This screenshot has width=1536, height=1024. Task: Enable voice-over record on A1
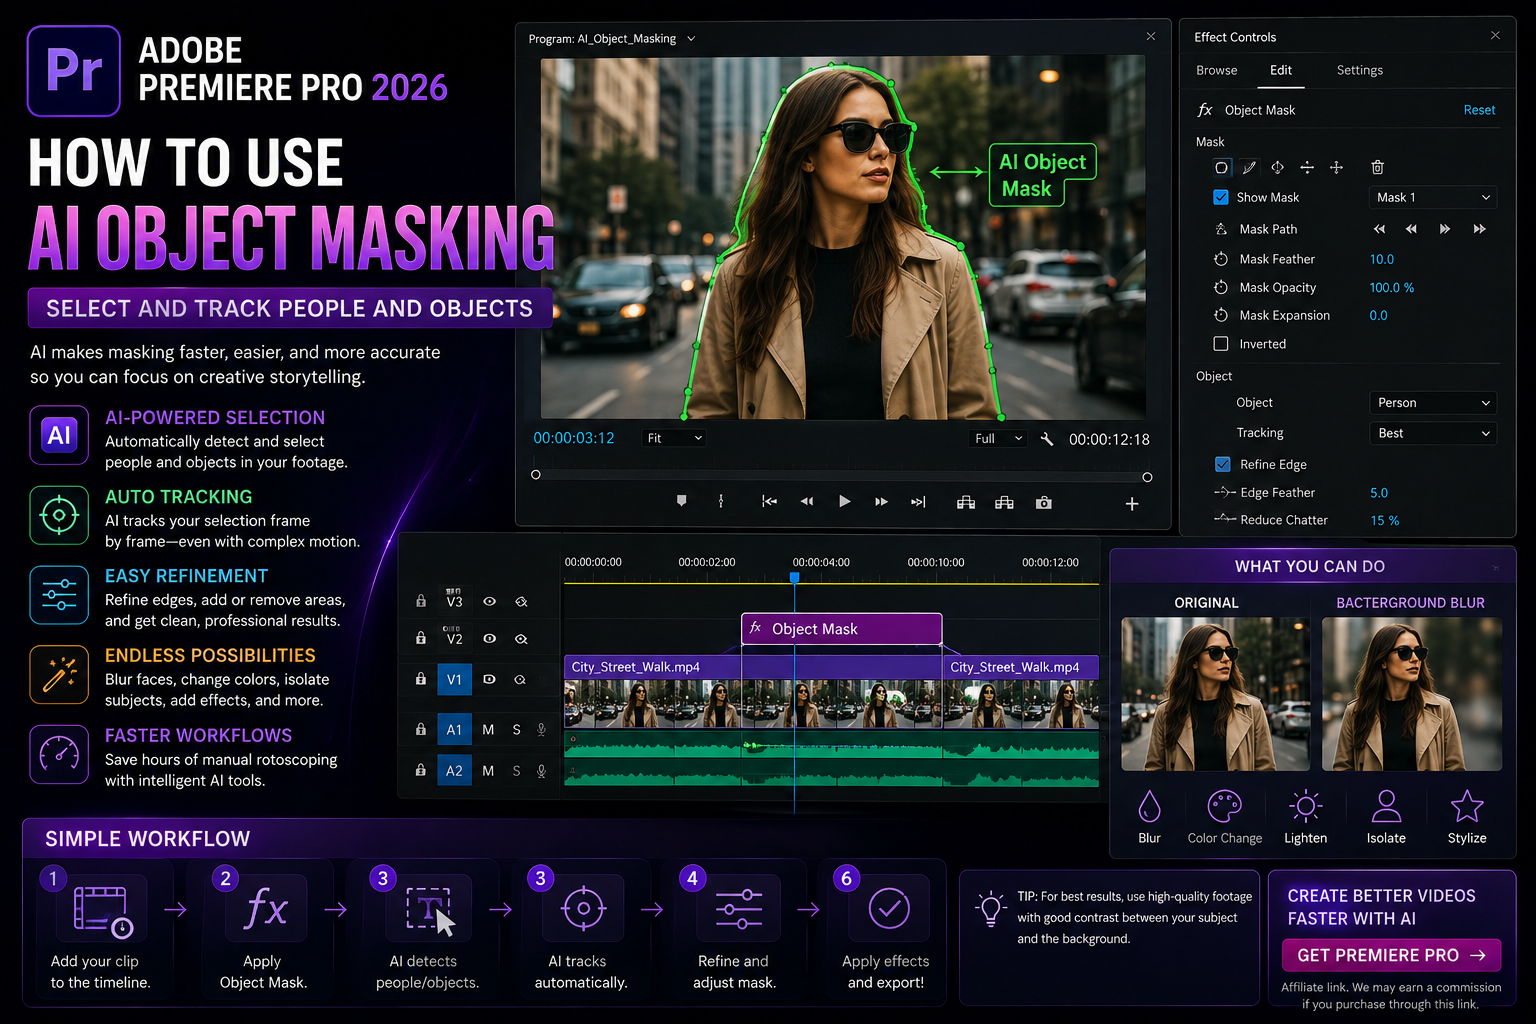click(x=541, y=730)
